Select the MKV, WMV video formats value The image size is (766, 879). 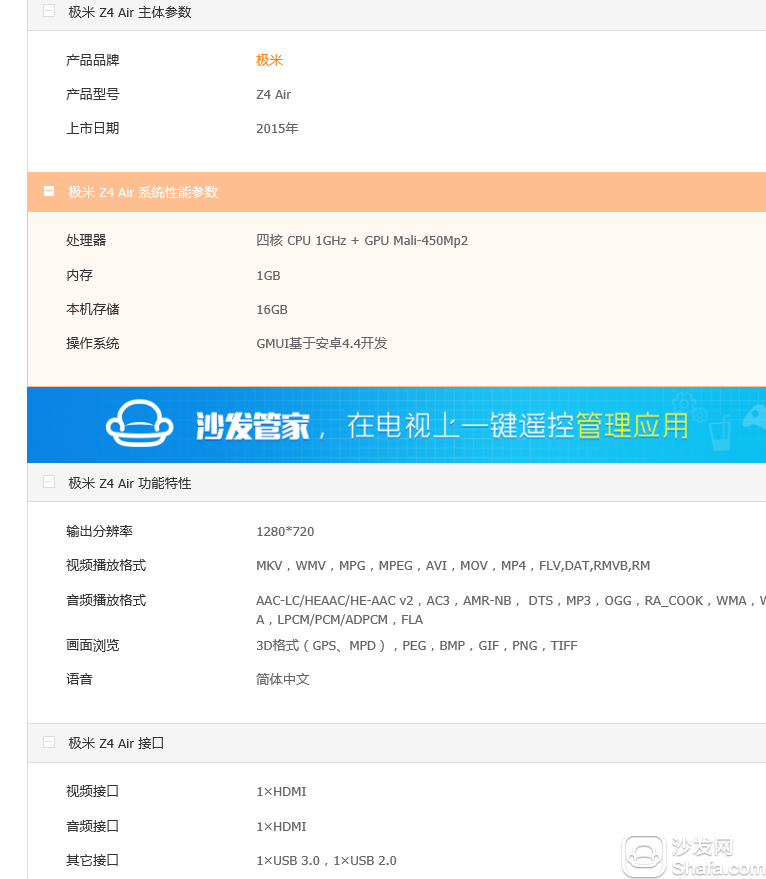[x=453, y=566]
